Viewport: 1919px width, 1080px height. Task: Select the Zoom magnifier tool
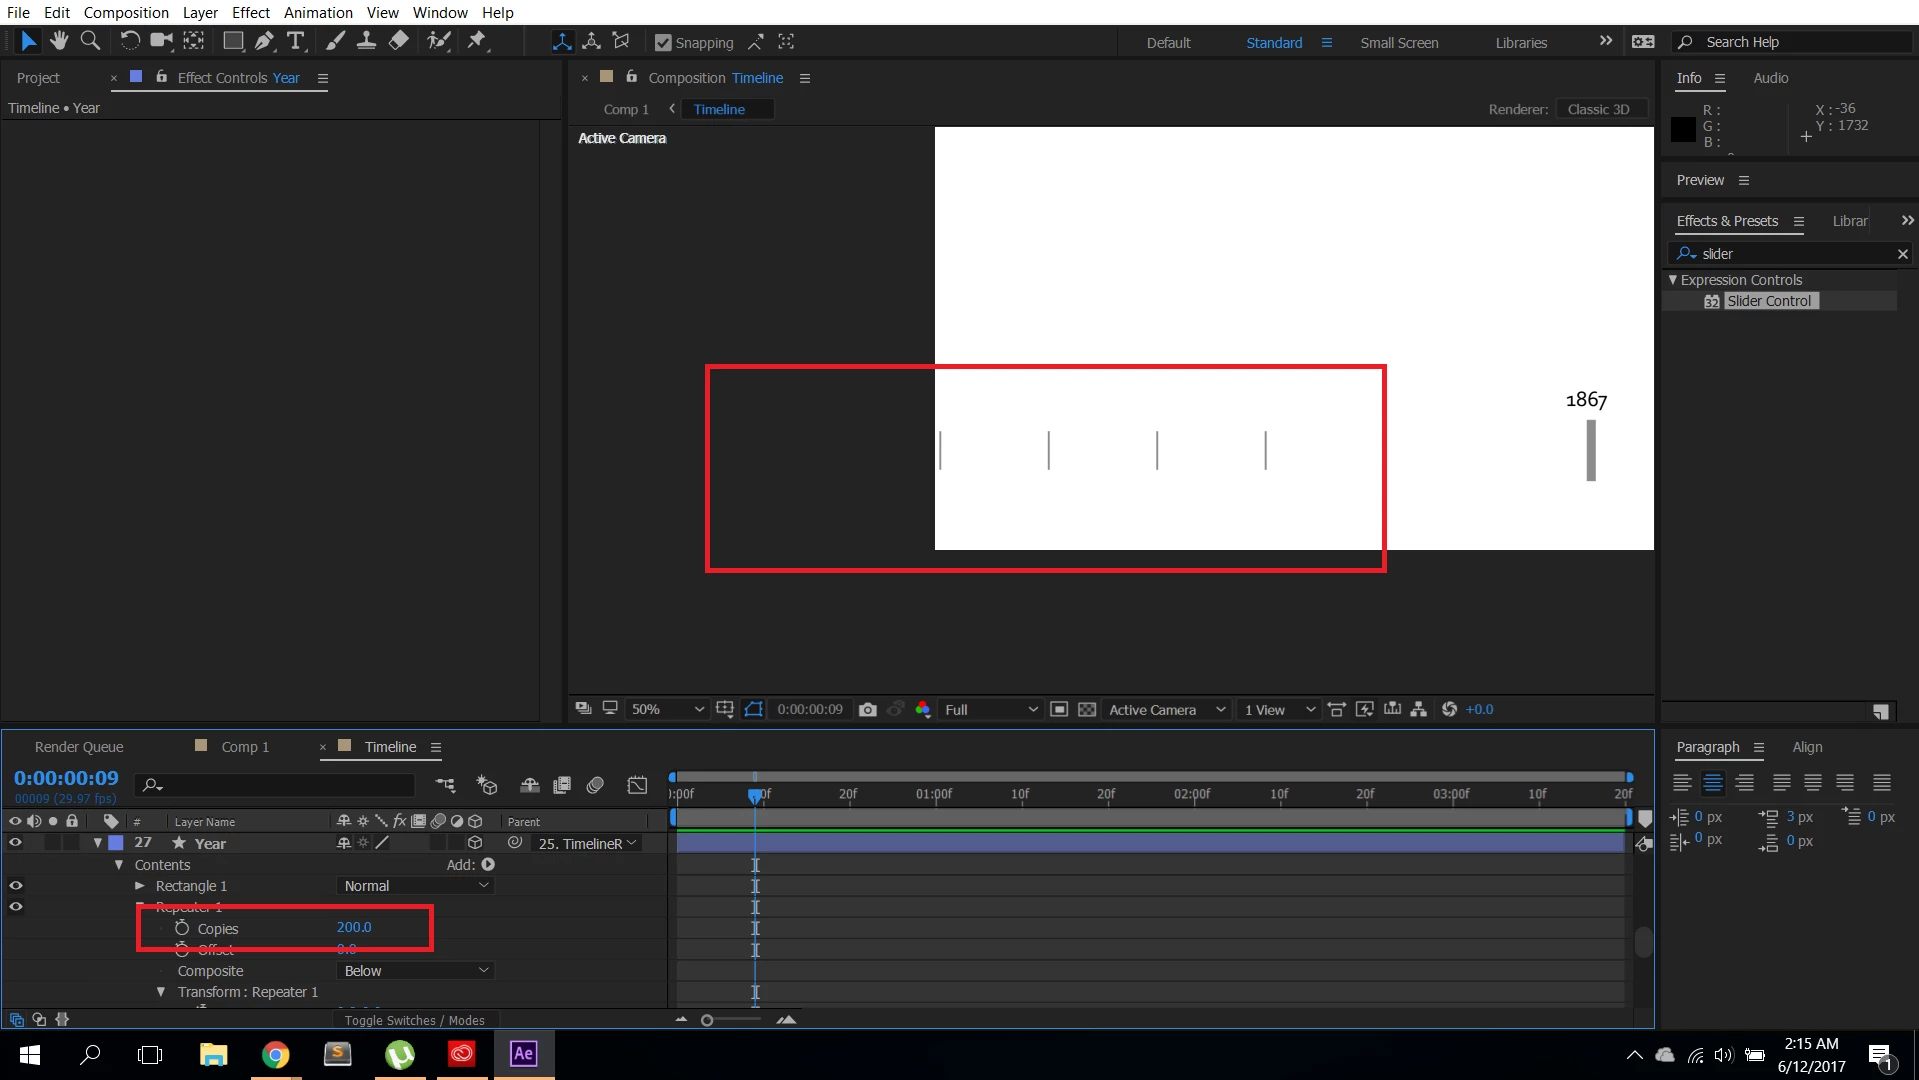click(x=90, y=41)
